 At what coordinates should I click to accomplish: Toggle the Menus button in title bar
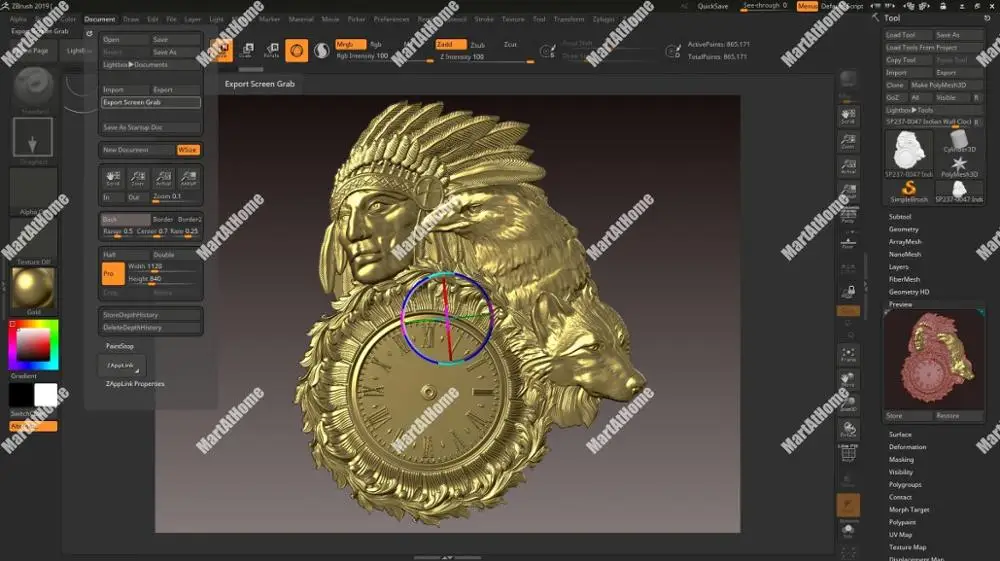click(807, 6)
